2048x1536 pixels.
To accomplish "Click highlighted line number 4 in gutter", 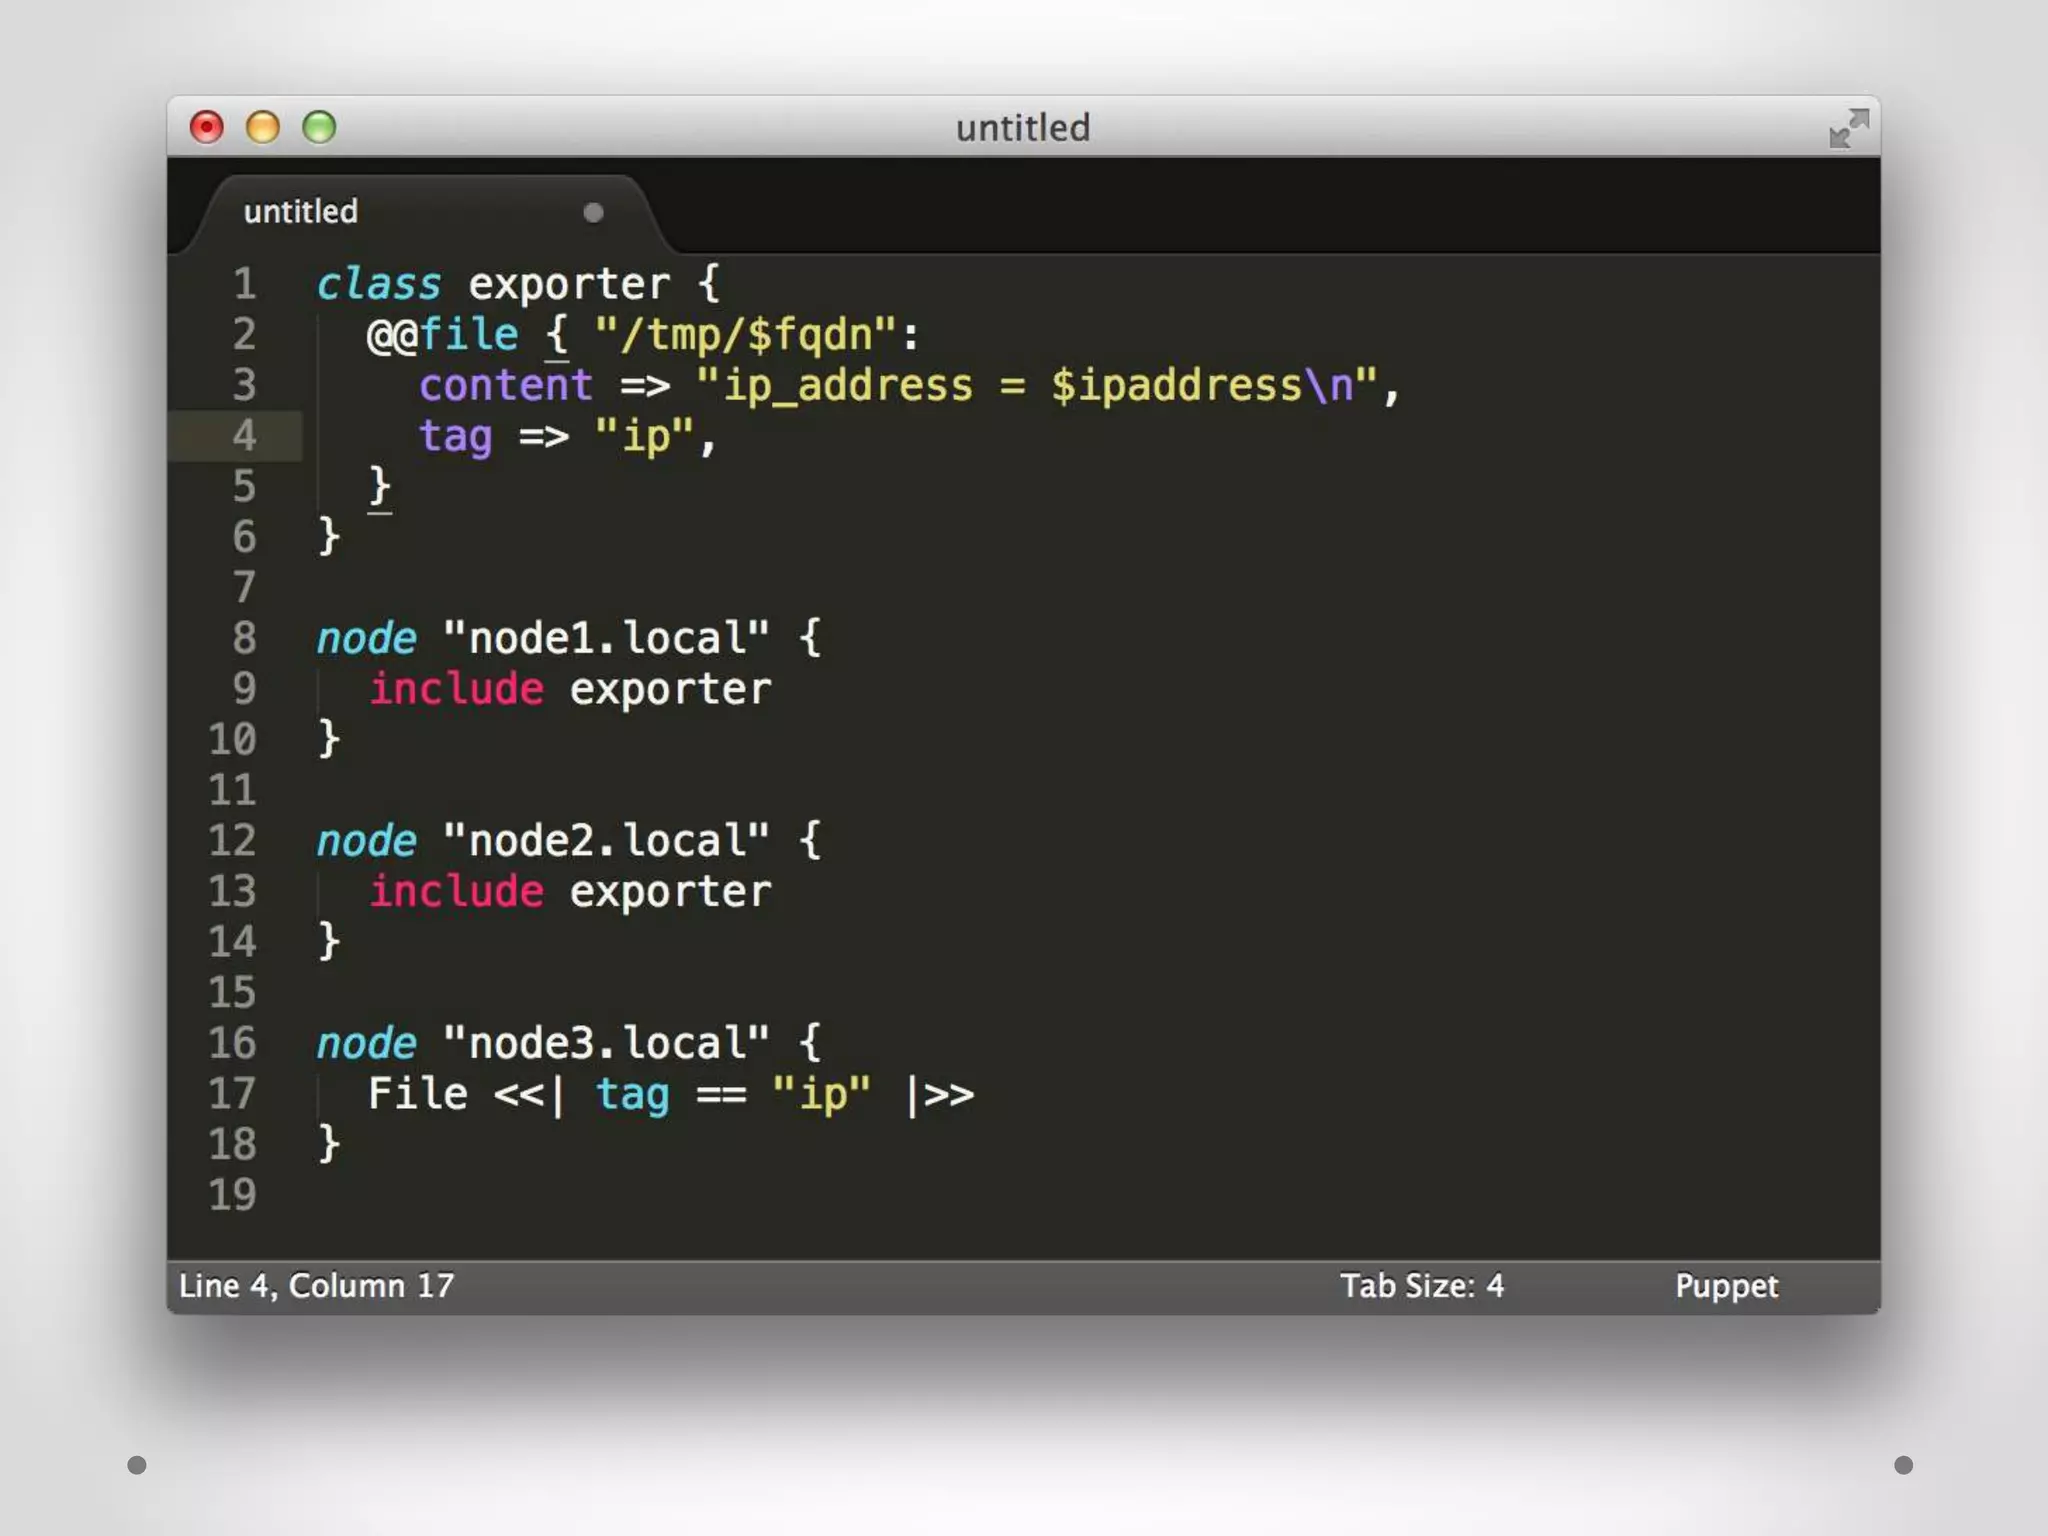I will pyautogui.click(x=244, y=436).
